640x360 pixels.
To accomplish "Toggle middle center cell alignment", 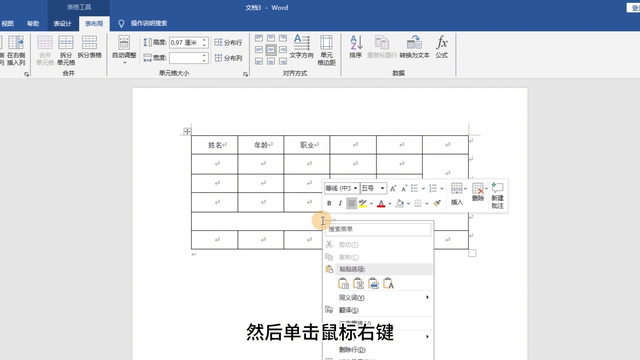I will coord(271,50).
